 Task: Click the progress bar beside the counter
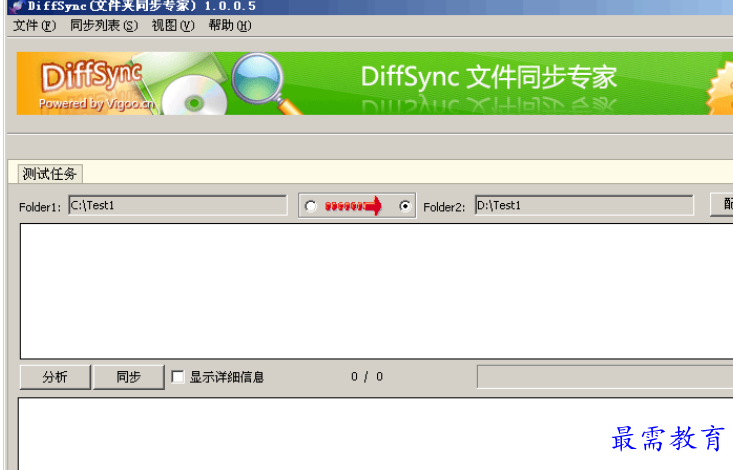point(605,377)
